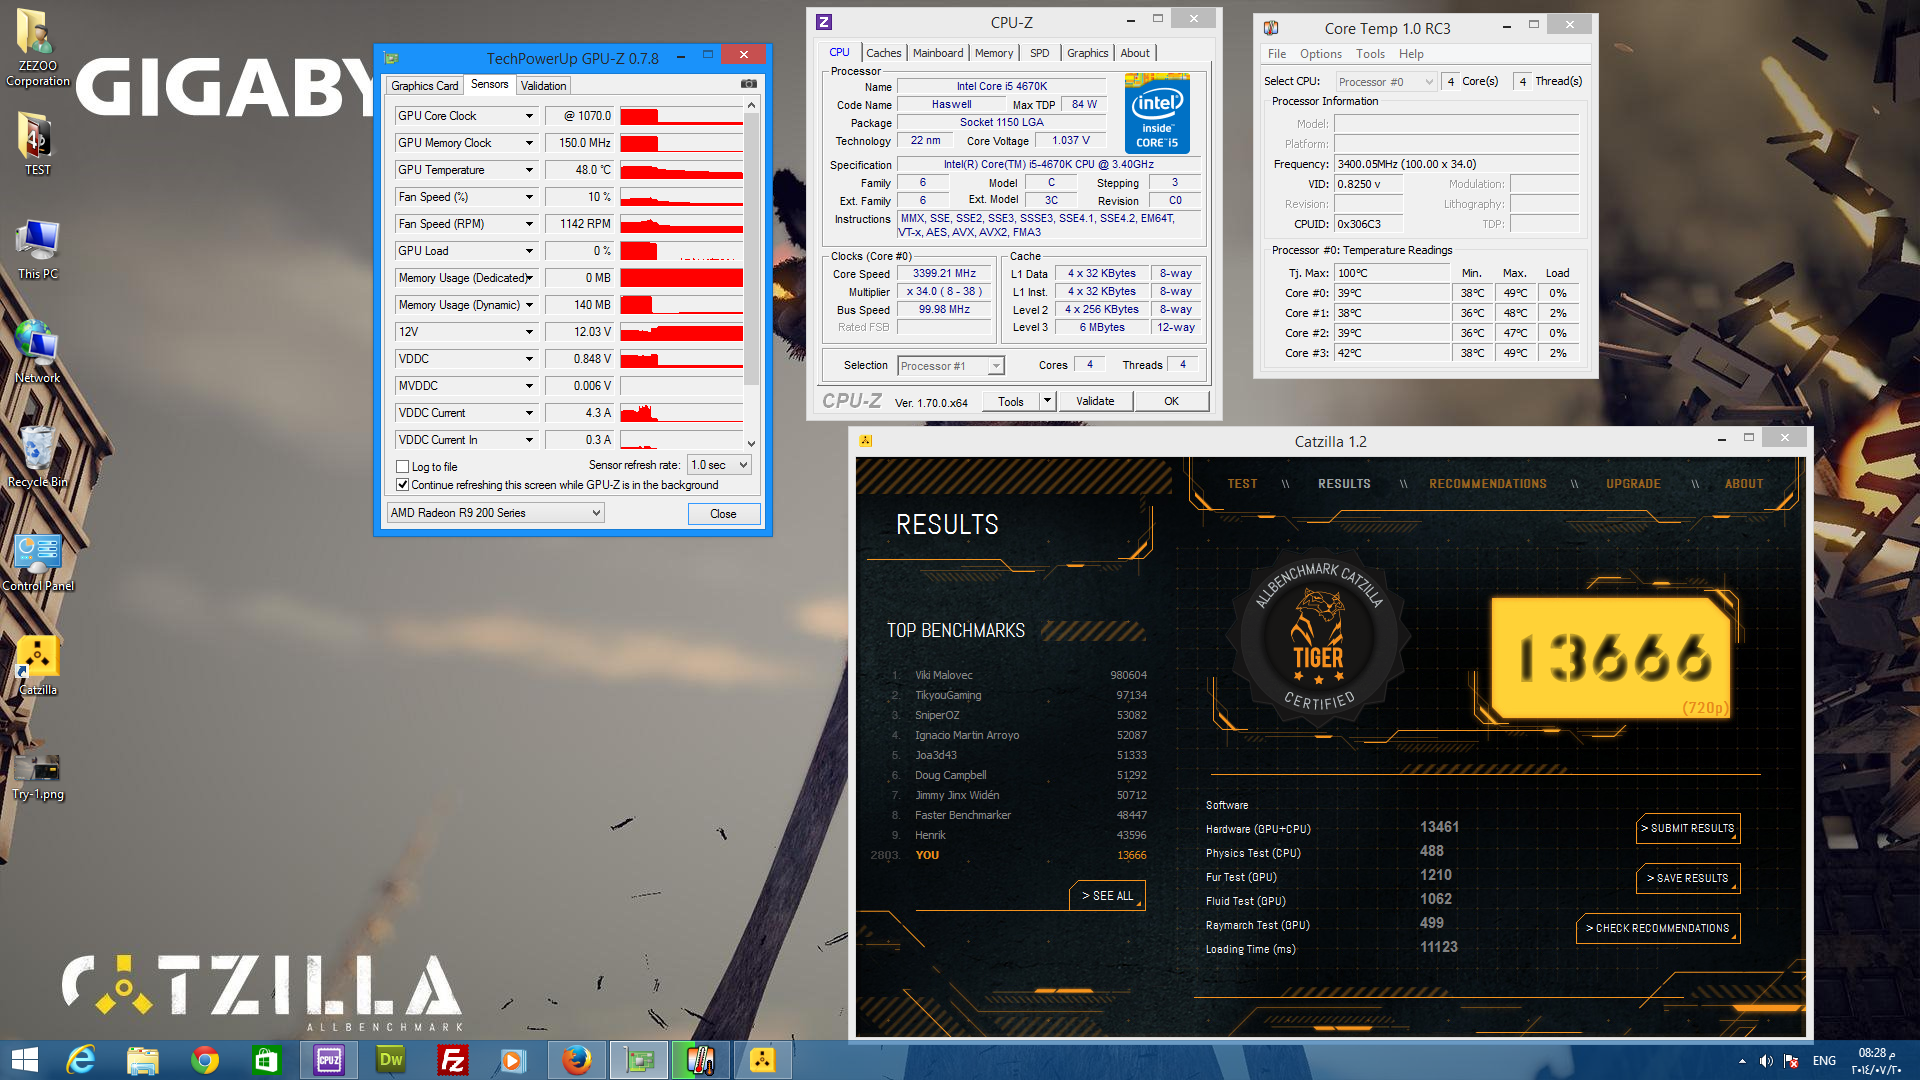The width and height of the screenshot is (1920, 1080).
Task: Click the GPU-Z Close button
Action: pyautogui.click(x=723, y=514)
